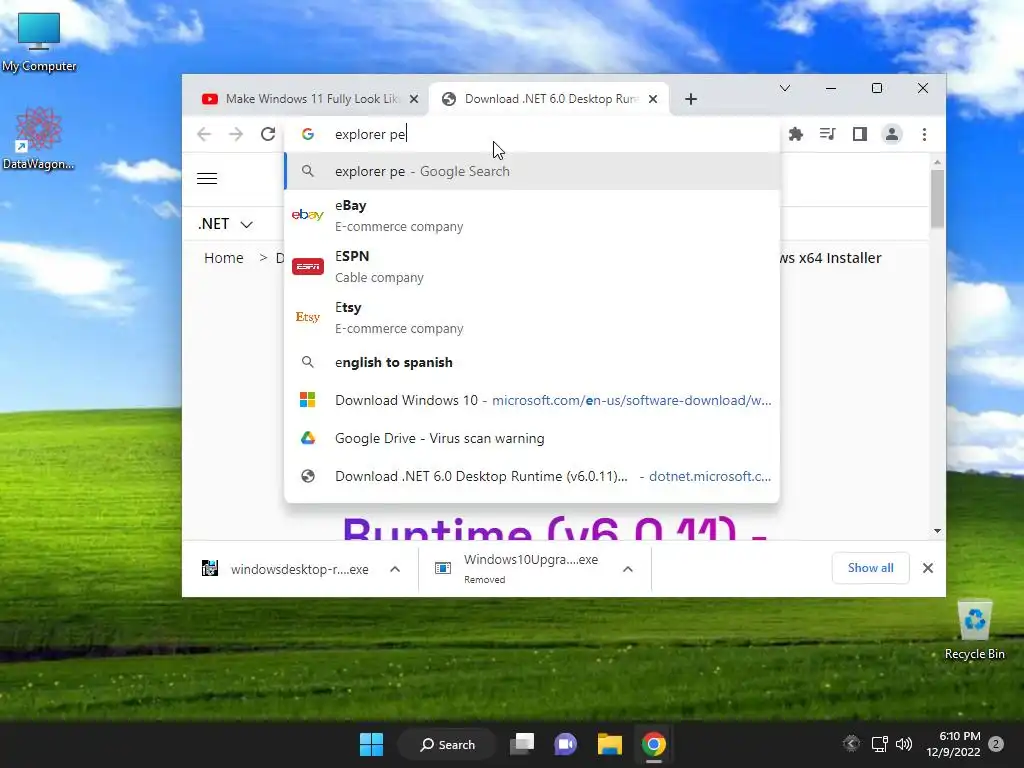Click the scrollbar down arrow
Viewport: 1024px width, 768px height.
coord(937,531)
